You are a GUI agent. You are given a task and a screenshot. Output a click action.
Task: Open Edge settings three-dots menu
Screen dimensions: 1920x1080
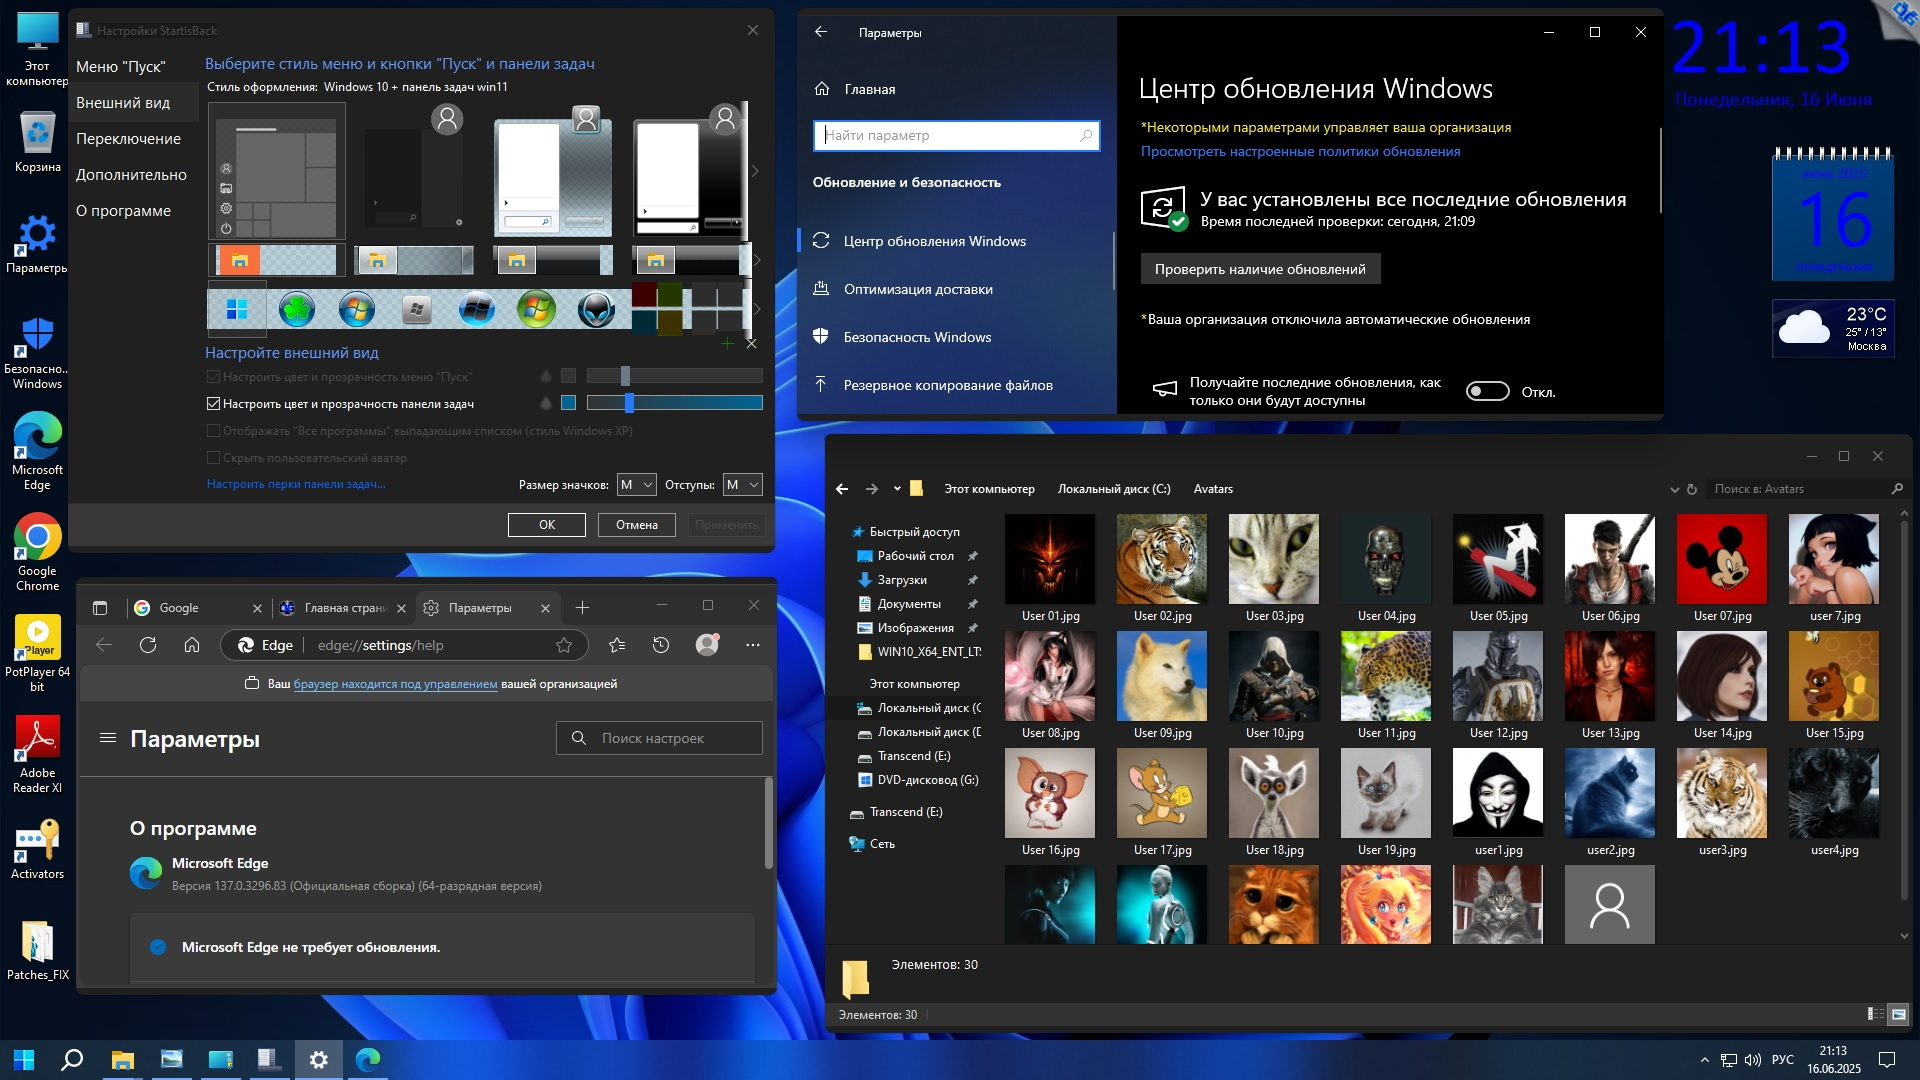[x=753, y=645]
